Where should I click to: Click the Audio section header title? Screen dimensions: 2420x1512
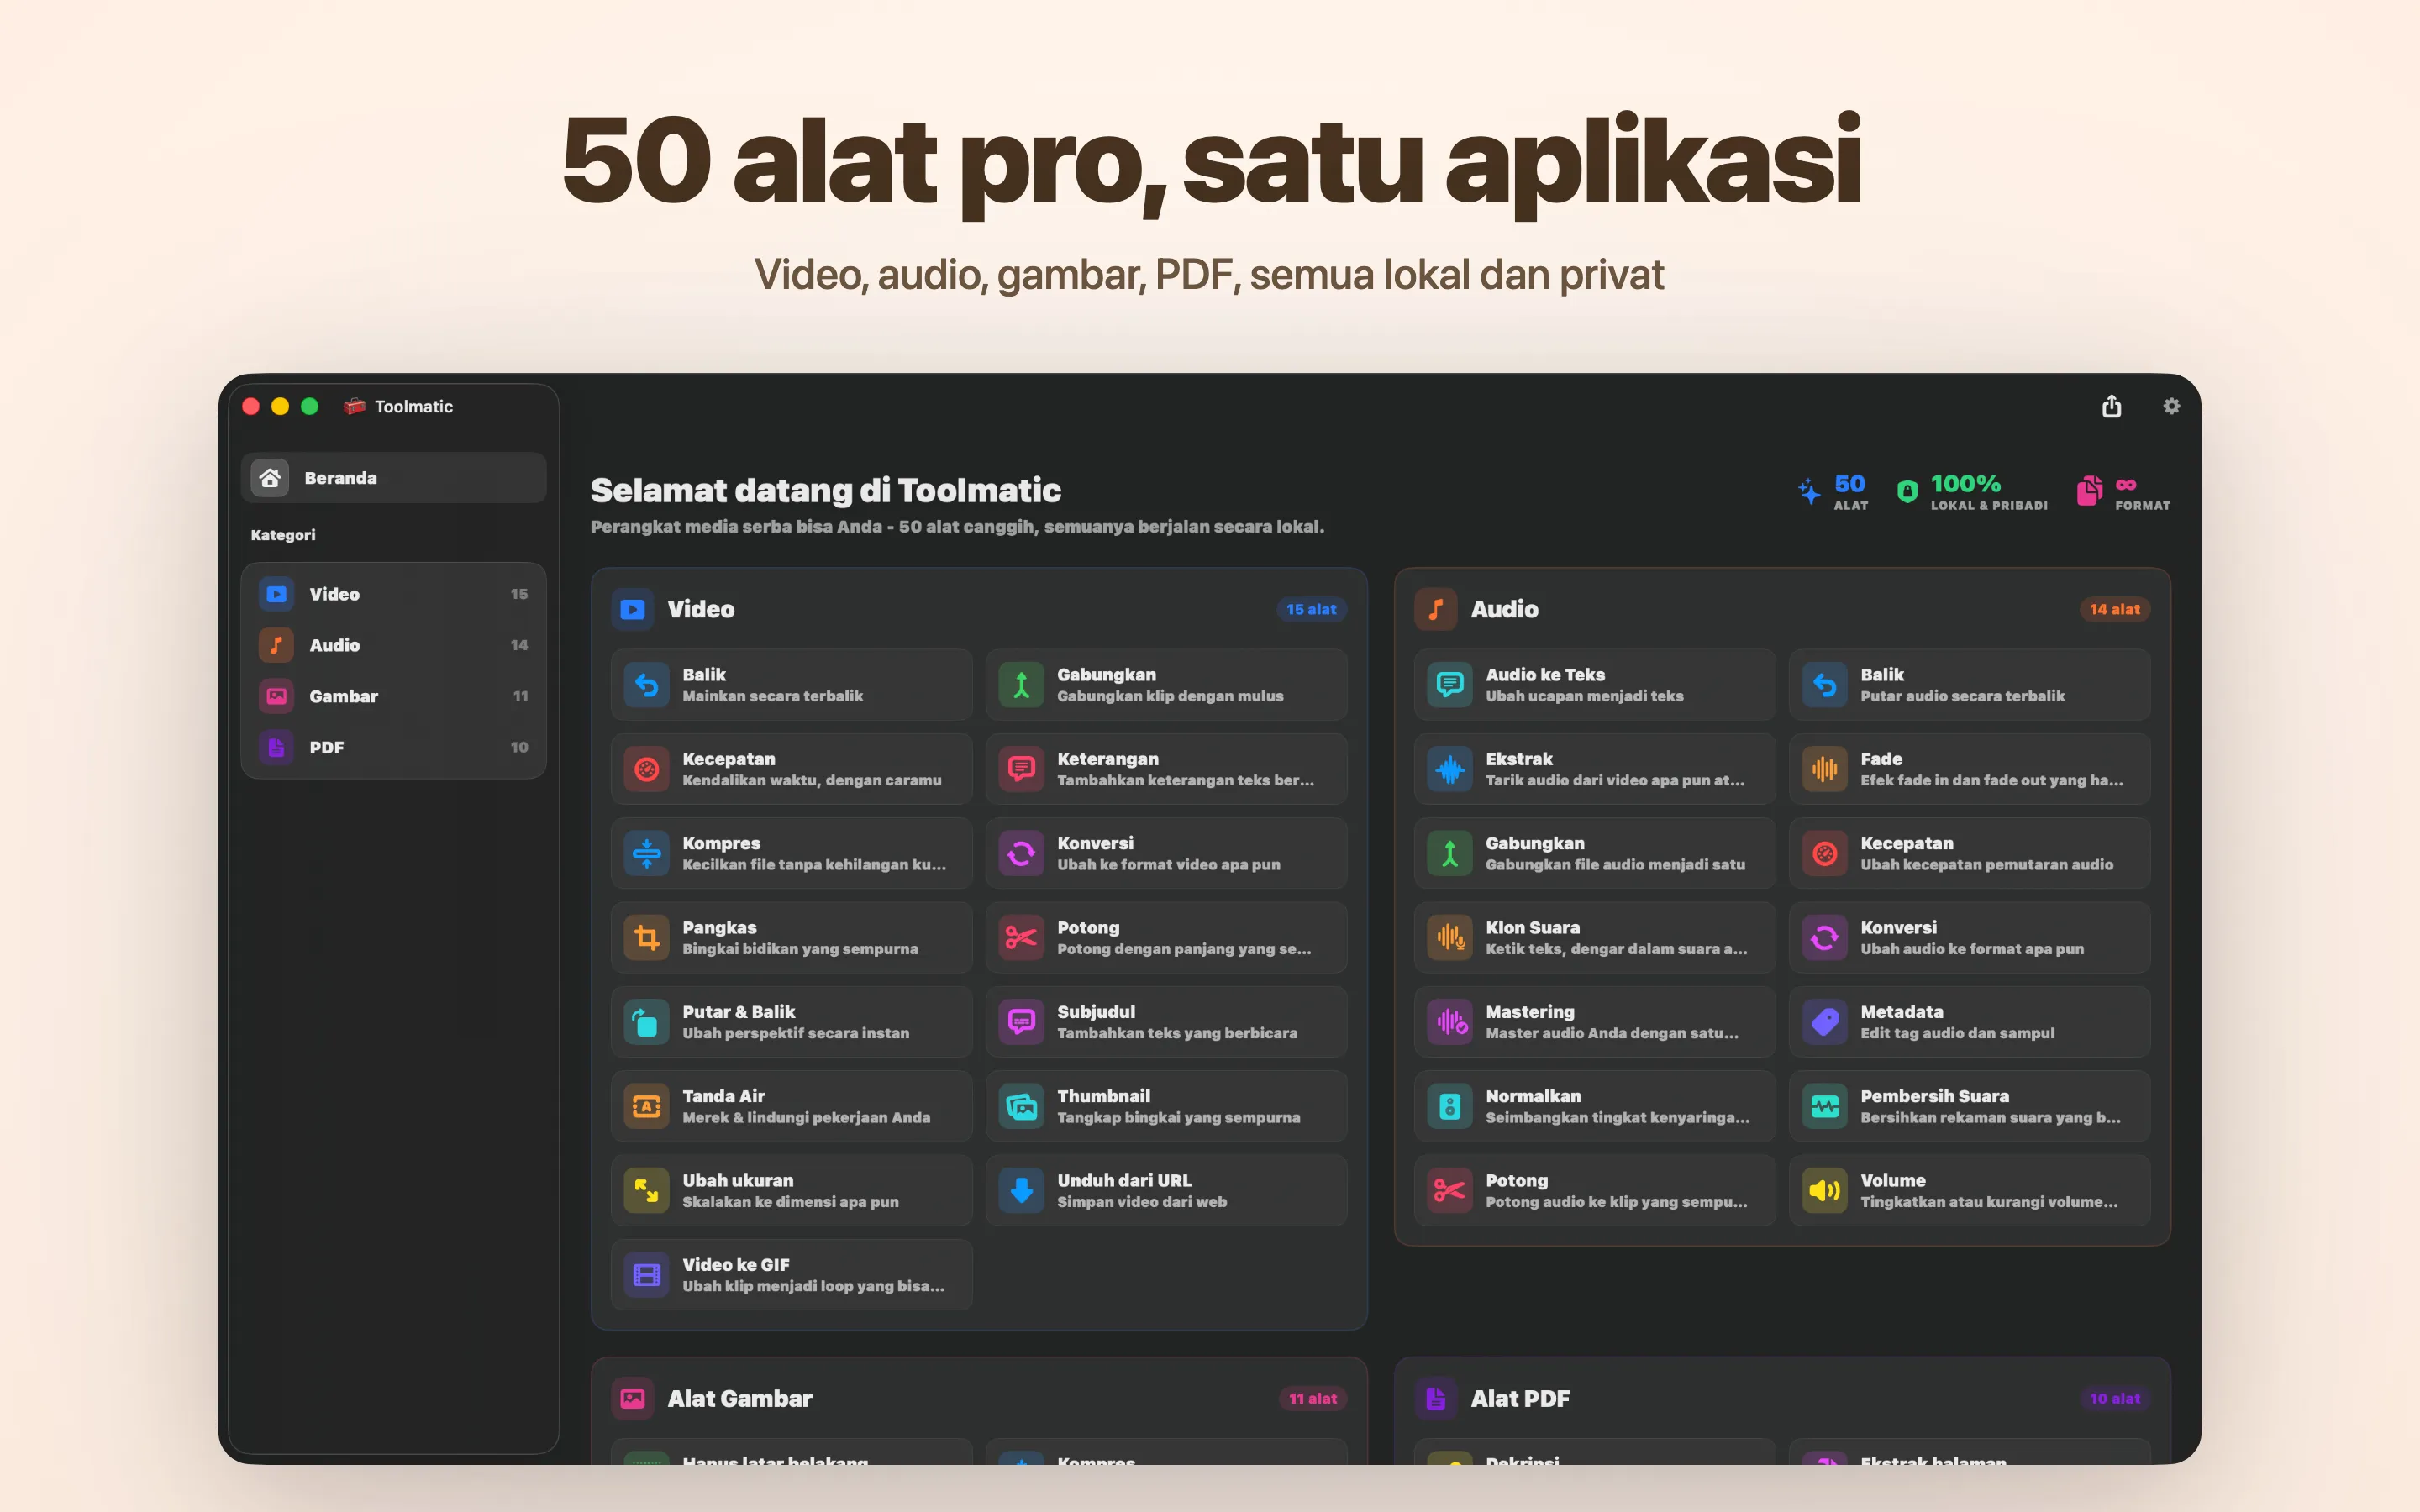[1504, 609]
